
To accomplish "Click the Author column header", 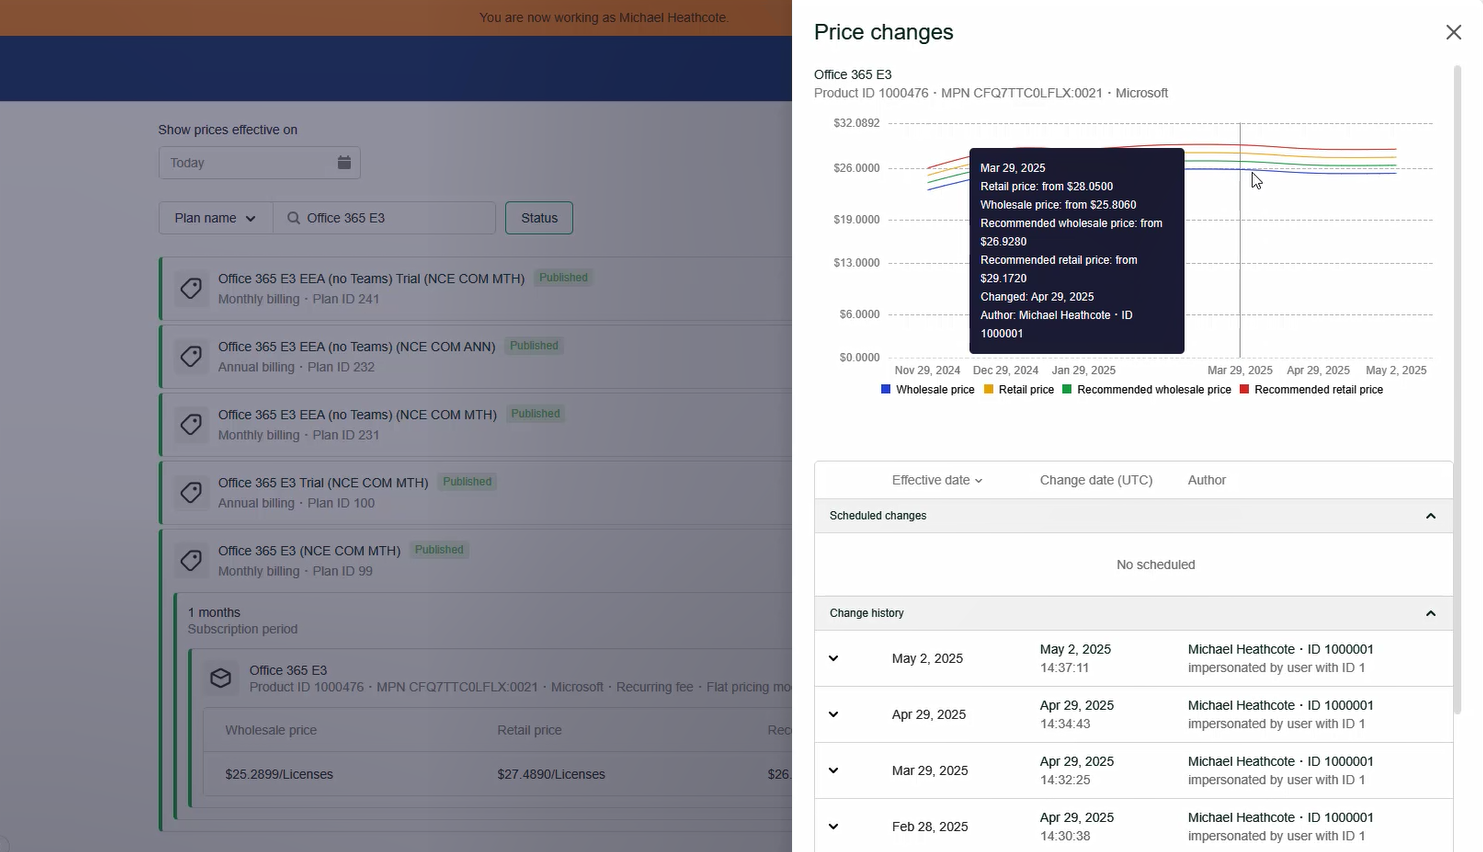I will [x=1207, y=480].
